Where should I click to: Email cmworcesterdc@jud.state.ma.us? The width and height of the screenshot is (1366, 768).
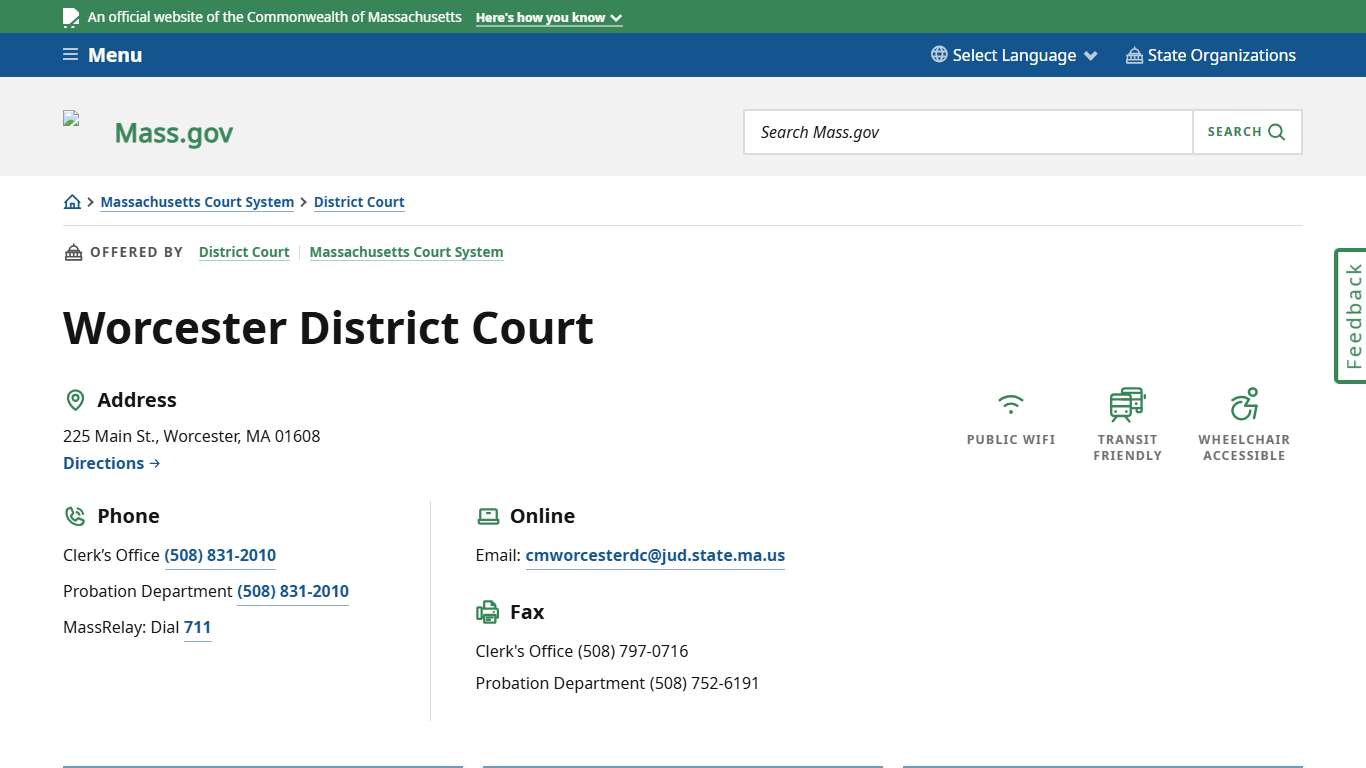[655, 555]
